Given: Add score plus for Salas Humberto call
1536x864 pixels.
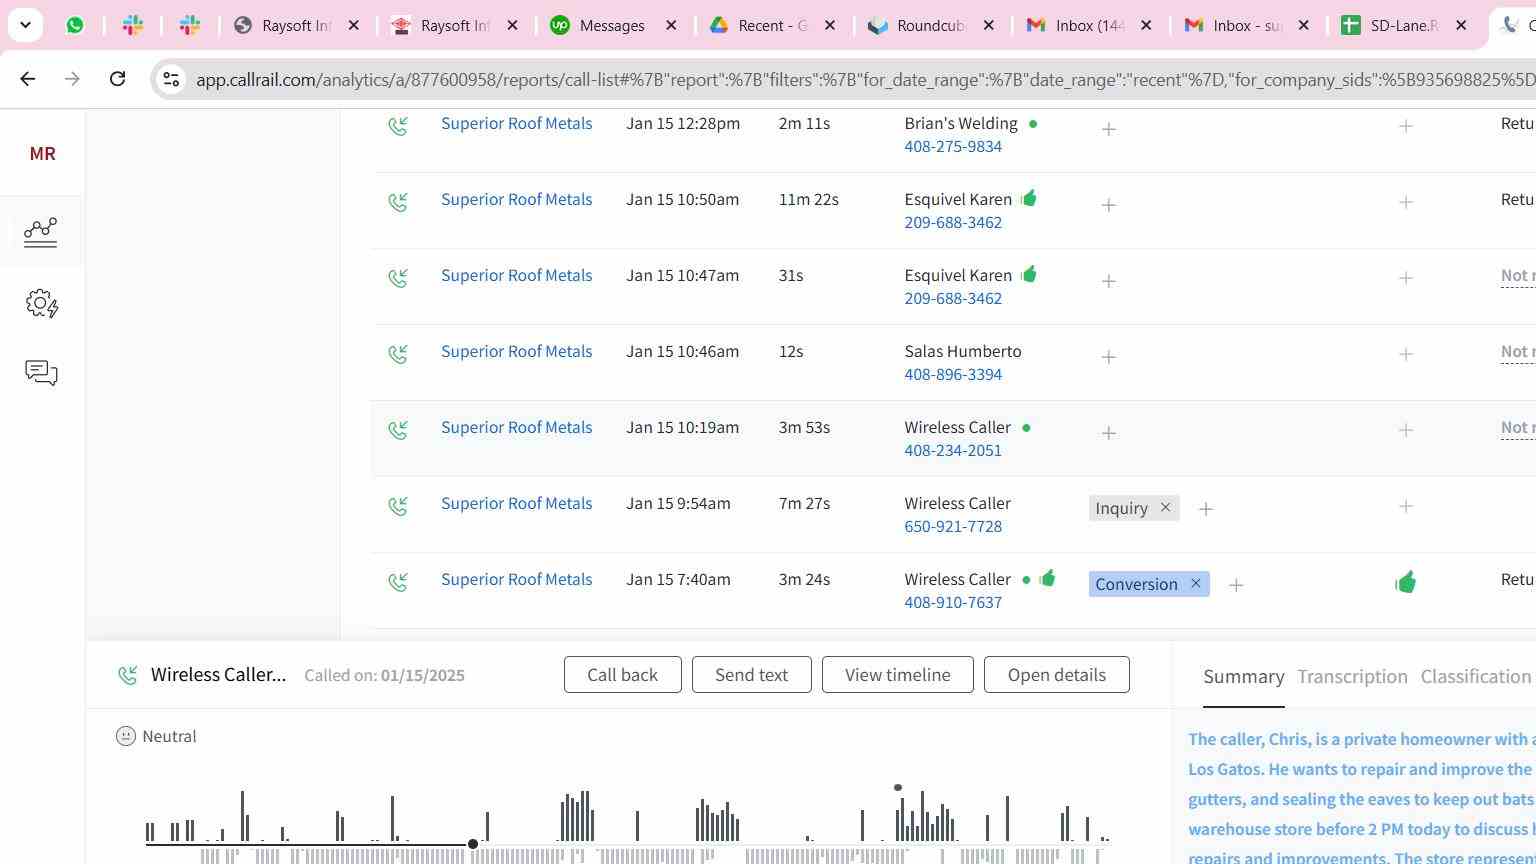Looking at the screenshot, I should click(1405, 354).
